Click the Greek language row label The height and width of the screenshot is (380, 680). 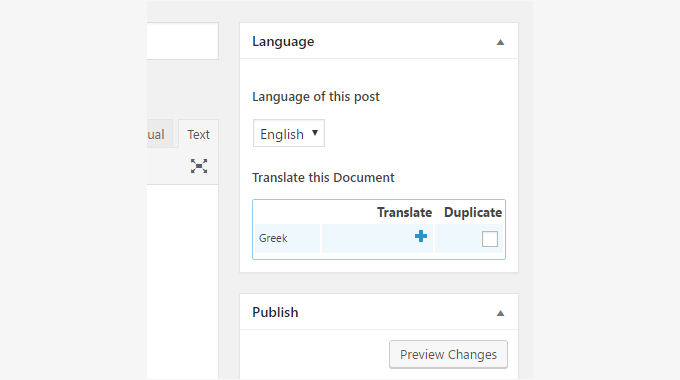pyautogui.click(x=273, y=238)
